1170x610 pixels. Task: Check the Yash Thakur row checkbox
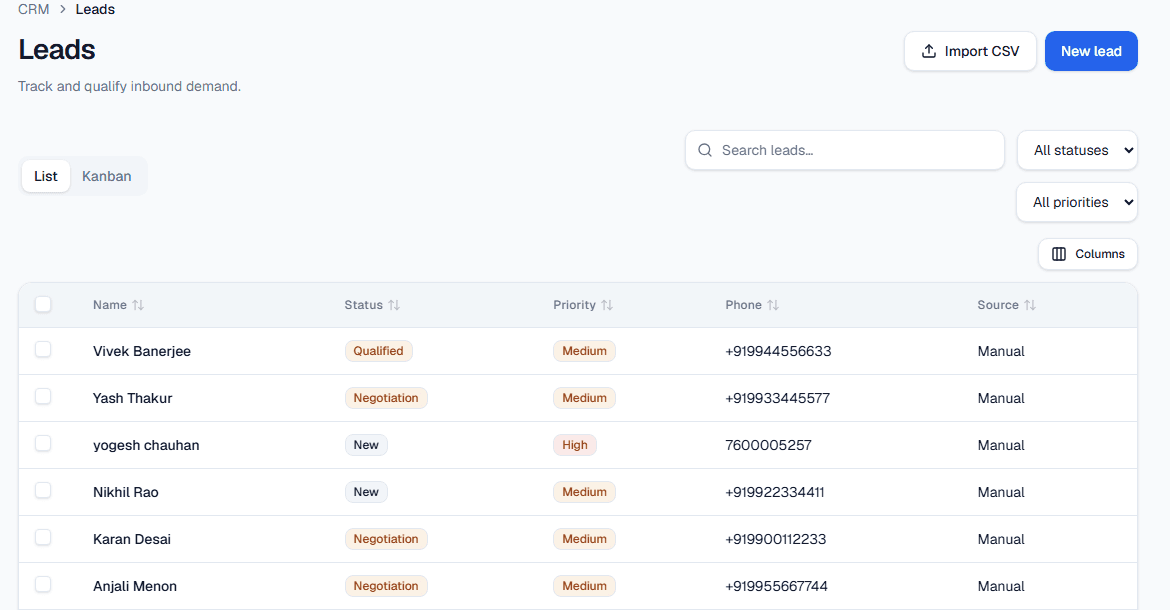43,396
